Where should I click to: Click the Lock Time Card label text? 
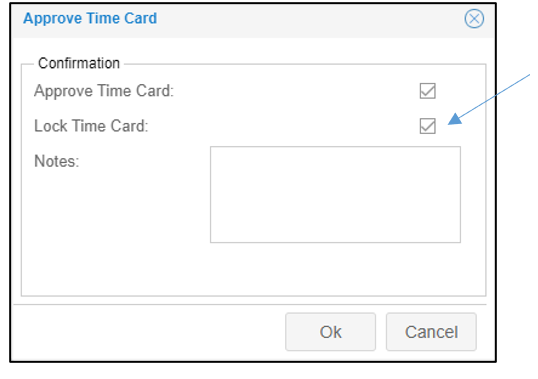(x=91, y=126)
